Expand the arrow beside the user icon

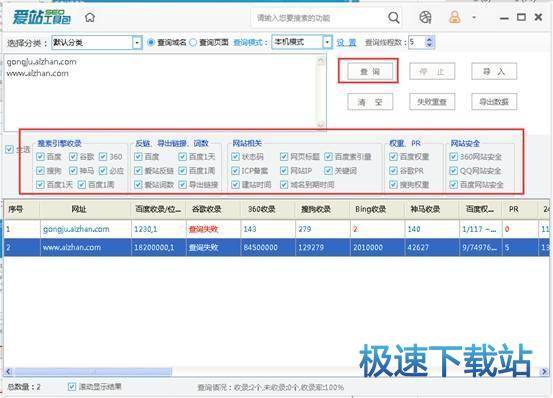coord(474,17)
